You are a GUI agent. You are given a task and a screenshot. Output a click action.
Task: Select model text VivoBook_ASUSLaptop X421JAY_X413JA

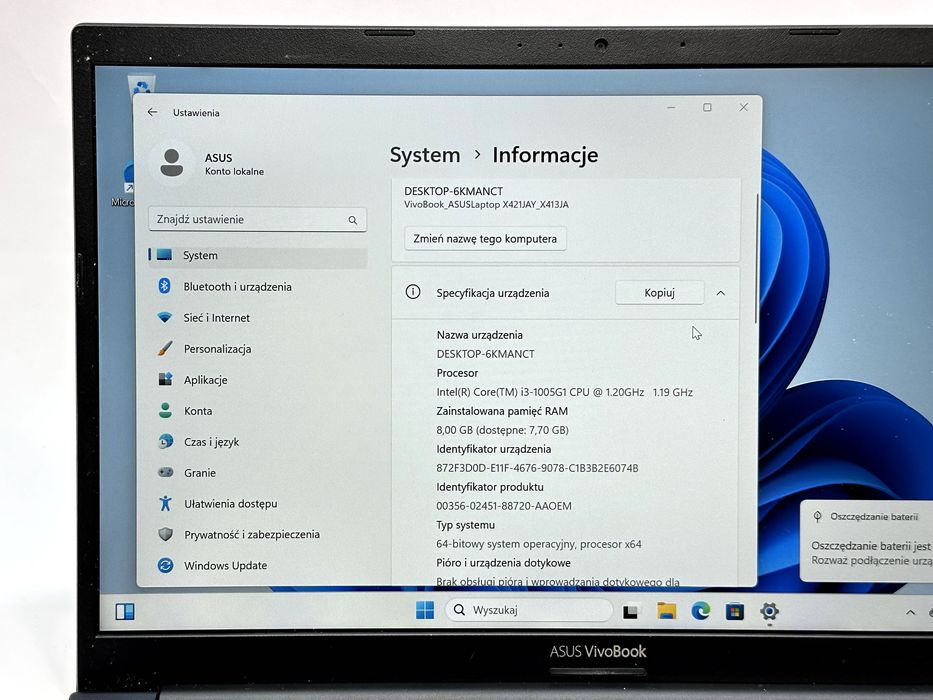486,205
